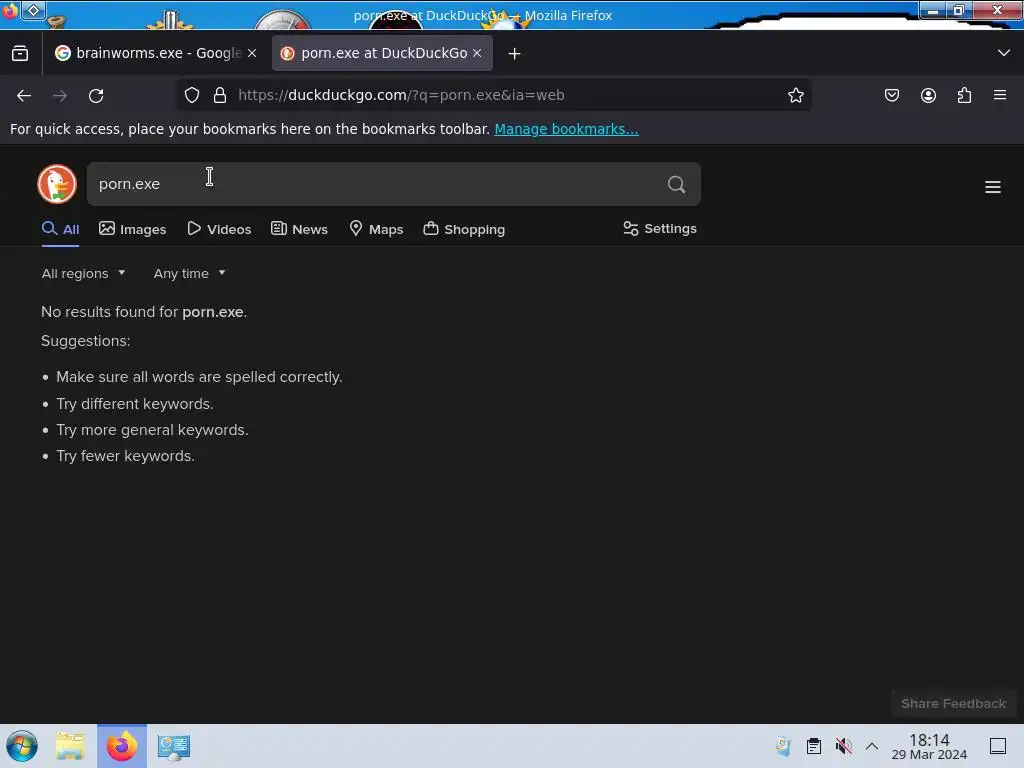Click "No results found for porn.exe." text
1024x768 pixels.
pyautogui.click(x=144, y=312)
